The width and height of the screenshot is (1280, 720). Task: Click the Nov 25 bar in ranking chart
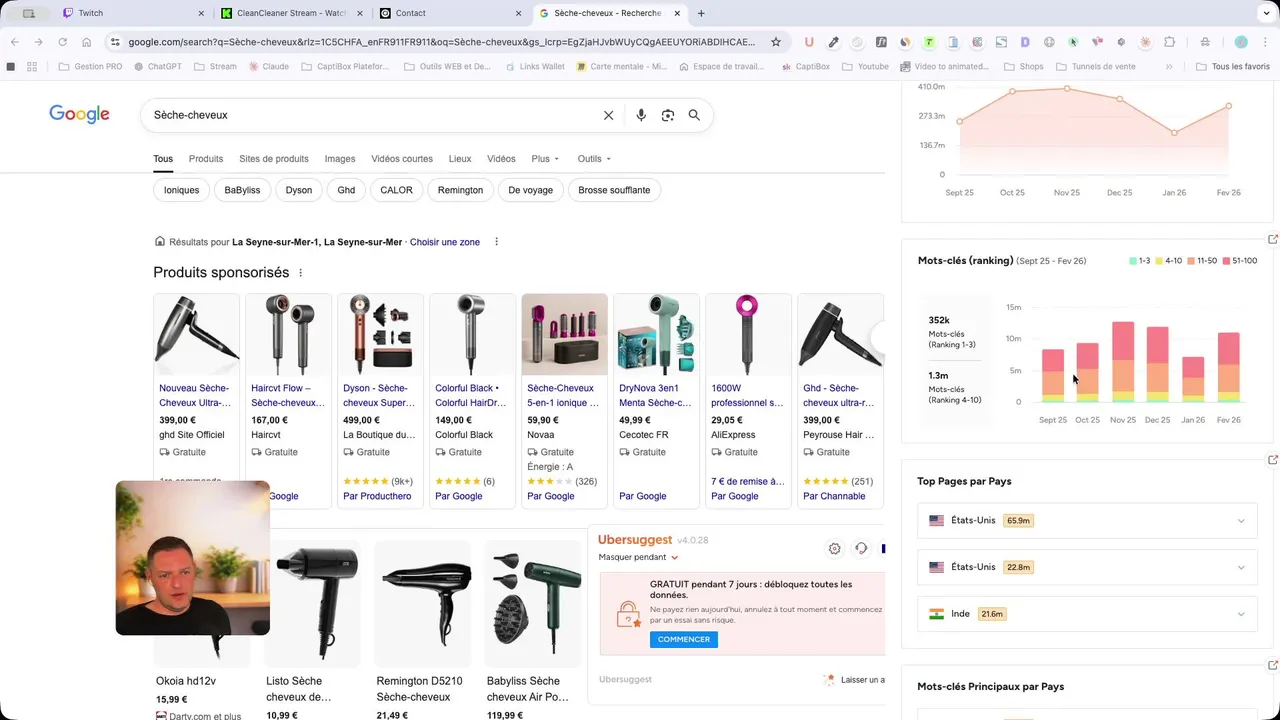pos(1123,361)
